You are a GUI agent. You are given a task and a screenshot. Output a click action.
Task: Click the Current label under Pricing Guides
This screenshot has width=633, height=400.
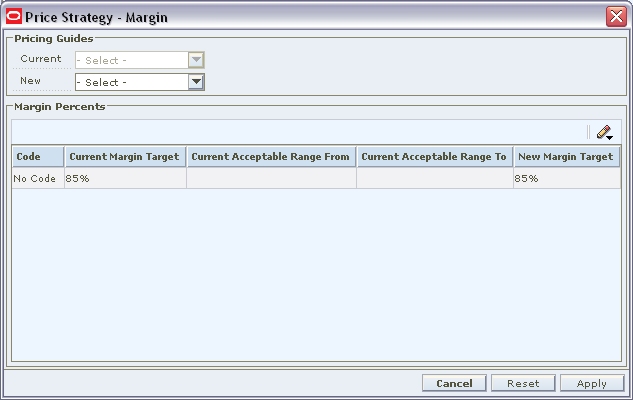[x=41, y=59]
